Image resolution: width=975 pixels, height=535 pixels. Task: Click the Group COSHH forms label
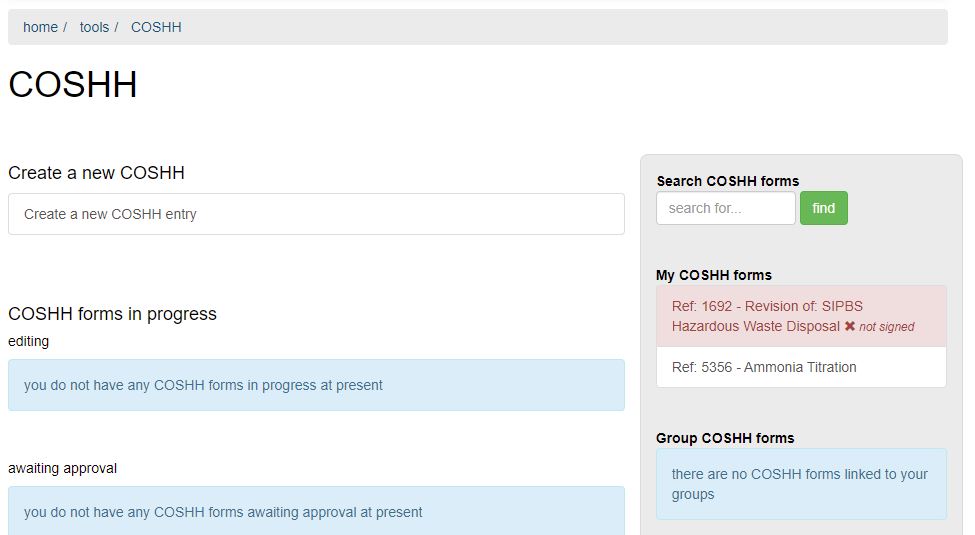coord(724,438)
